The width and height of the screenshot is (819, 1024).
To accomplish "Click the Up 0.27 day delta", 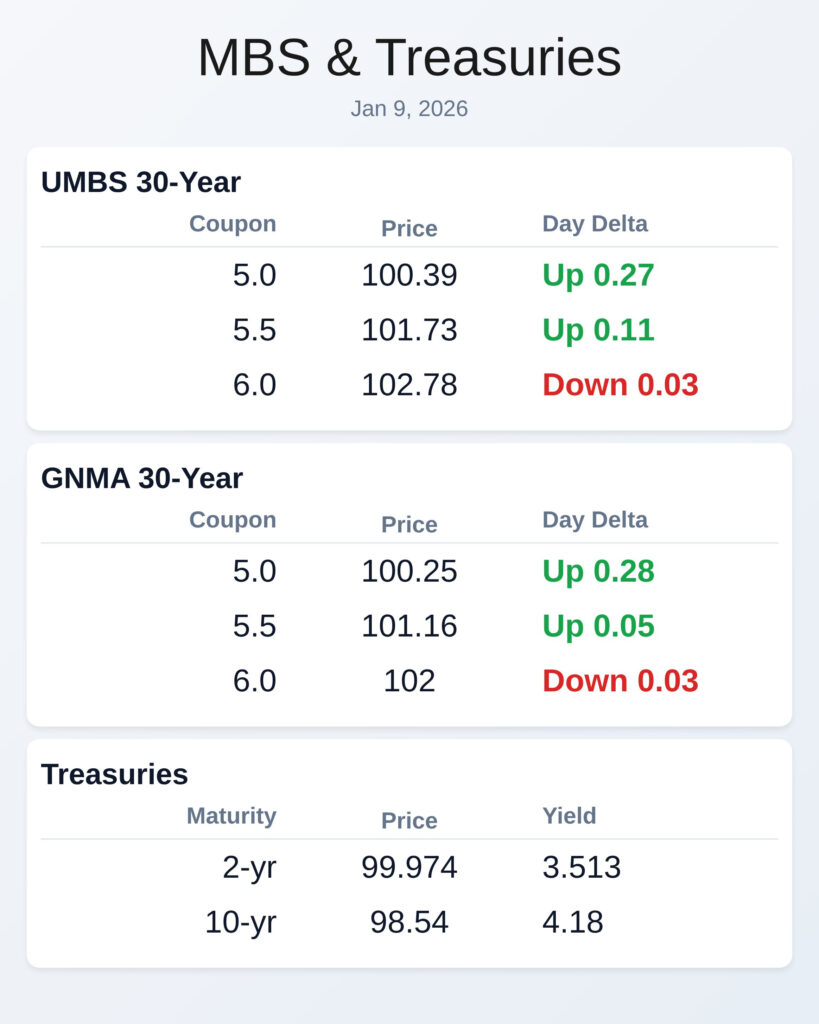I will 598,275.
